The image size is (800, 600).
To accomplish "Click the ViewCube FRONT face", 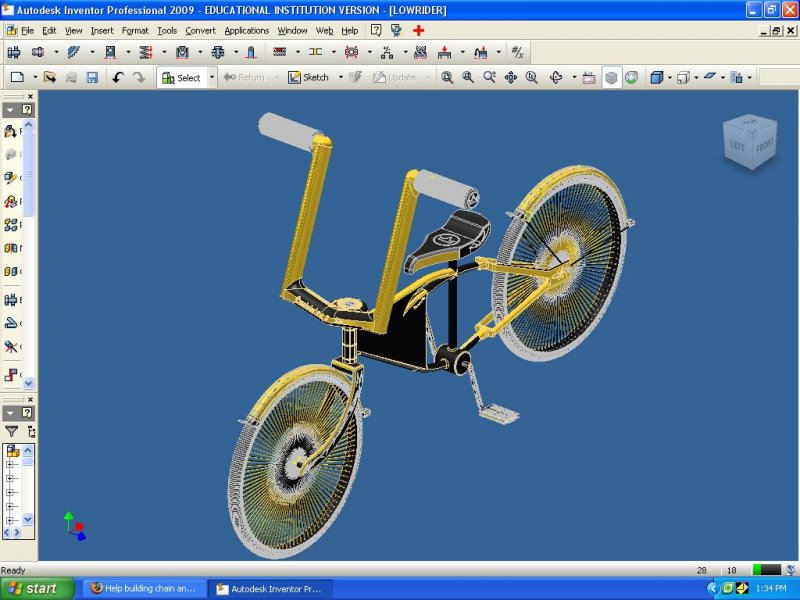I will [x=764, y=145].
